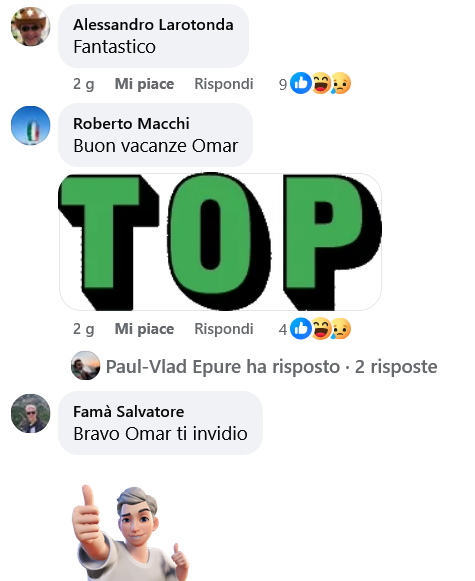Open Roberto Macchi's flag avatar
The image size is (475, 581).
[x=30, y=125]
